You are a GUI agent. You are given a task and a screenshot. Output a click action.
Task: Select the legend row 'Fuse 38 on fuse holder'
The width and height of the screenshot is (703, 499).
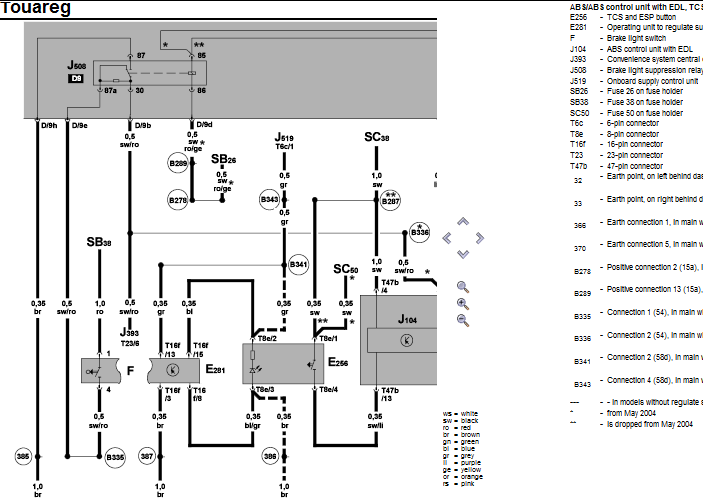click(x=626, y=102)
